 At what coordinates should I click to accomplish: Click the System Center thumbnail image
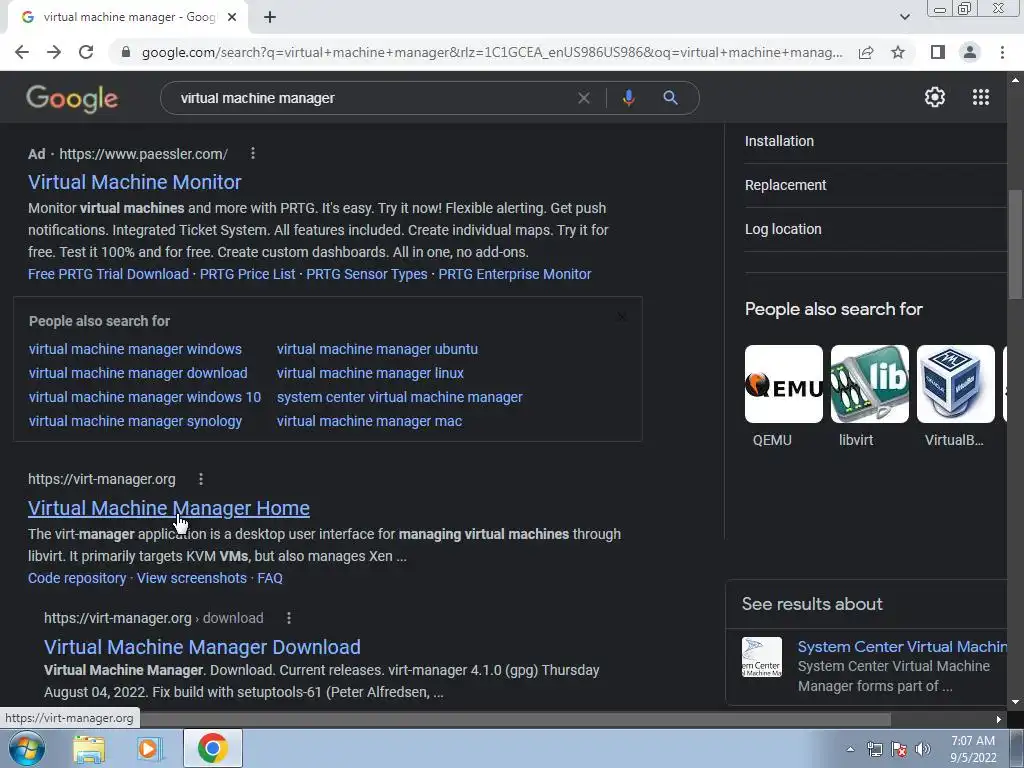coord(762,657)
